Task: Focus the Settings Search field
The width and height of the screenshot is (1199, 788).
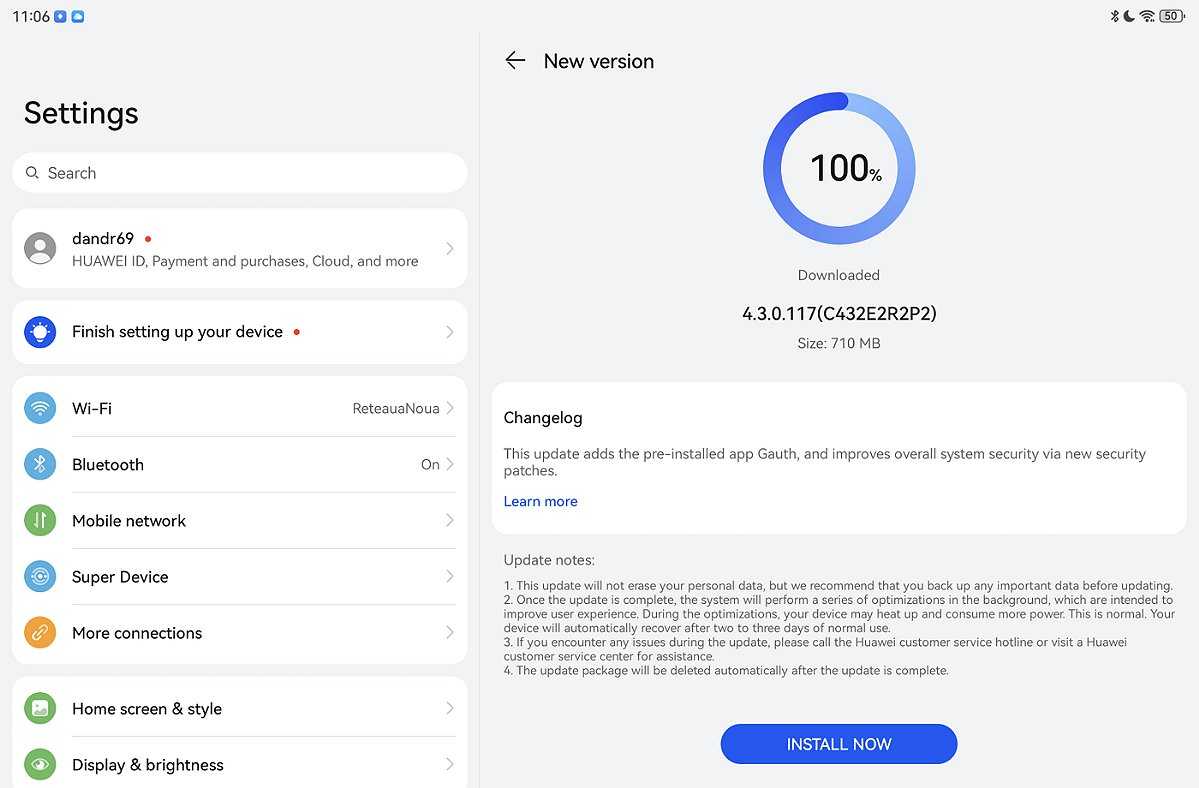Action: click(x=240, y=173)
